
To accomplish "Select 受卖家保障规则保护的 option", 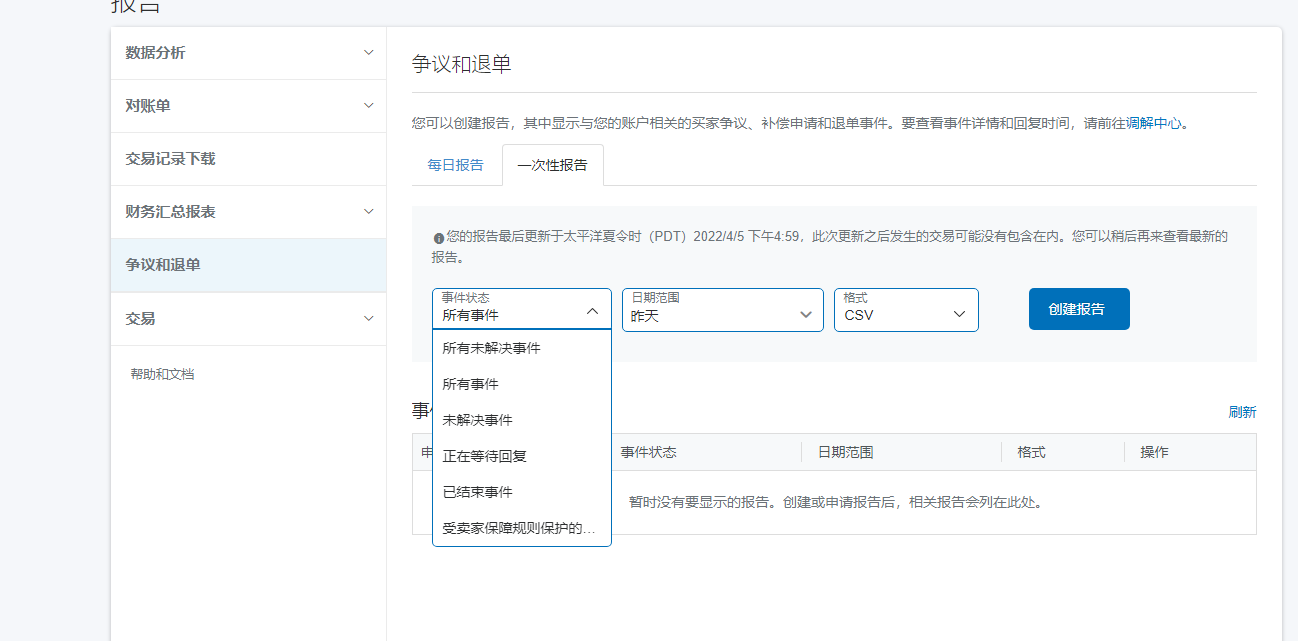I will (x=521, y=527).
